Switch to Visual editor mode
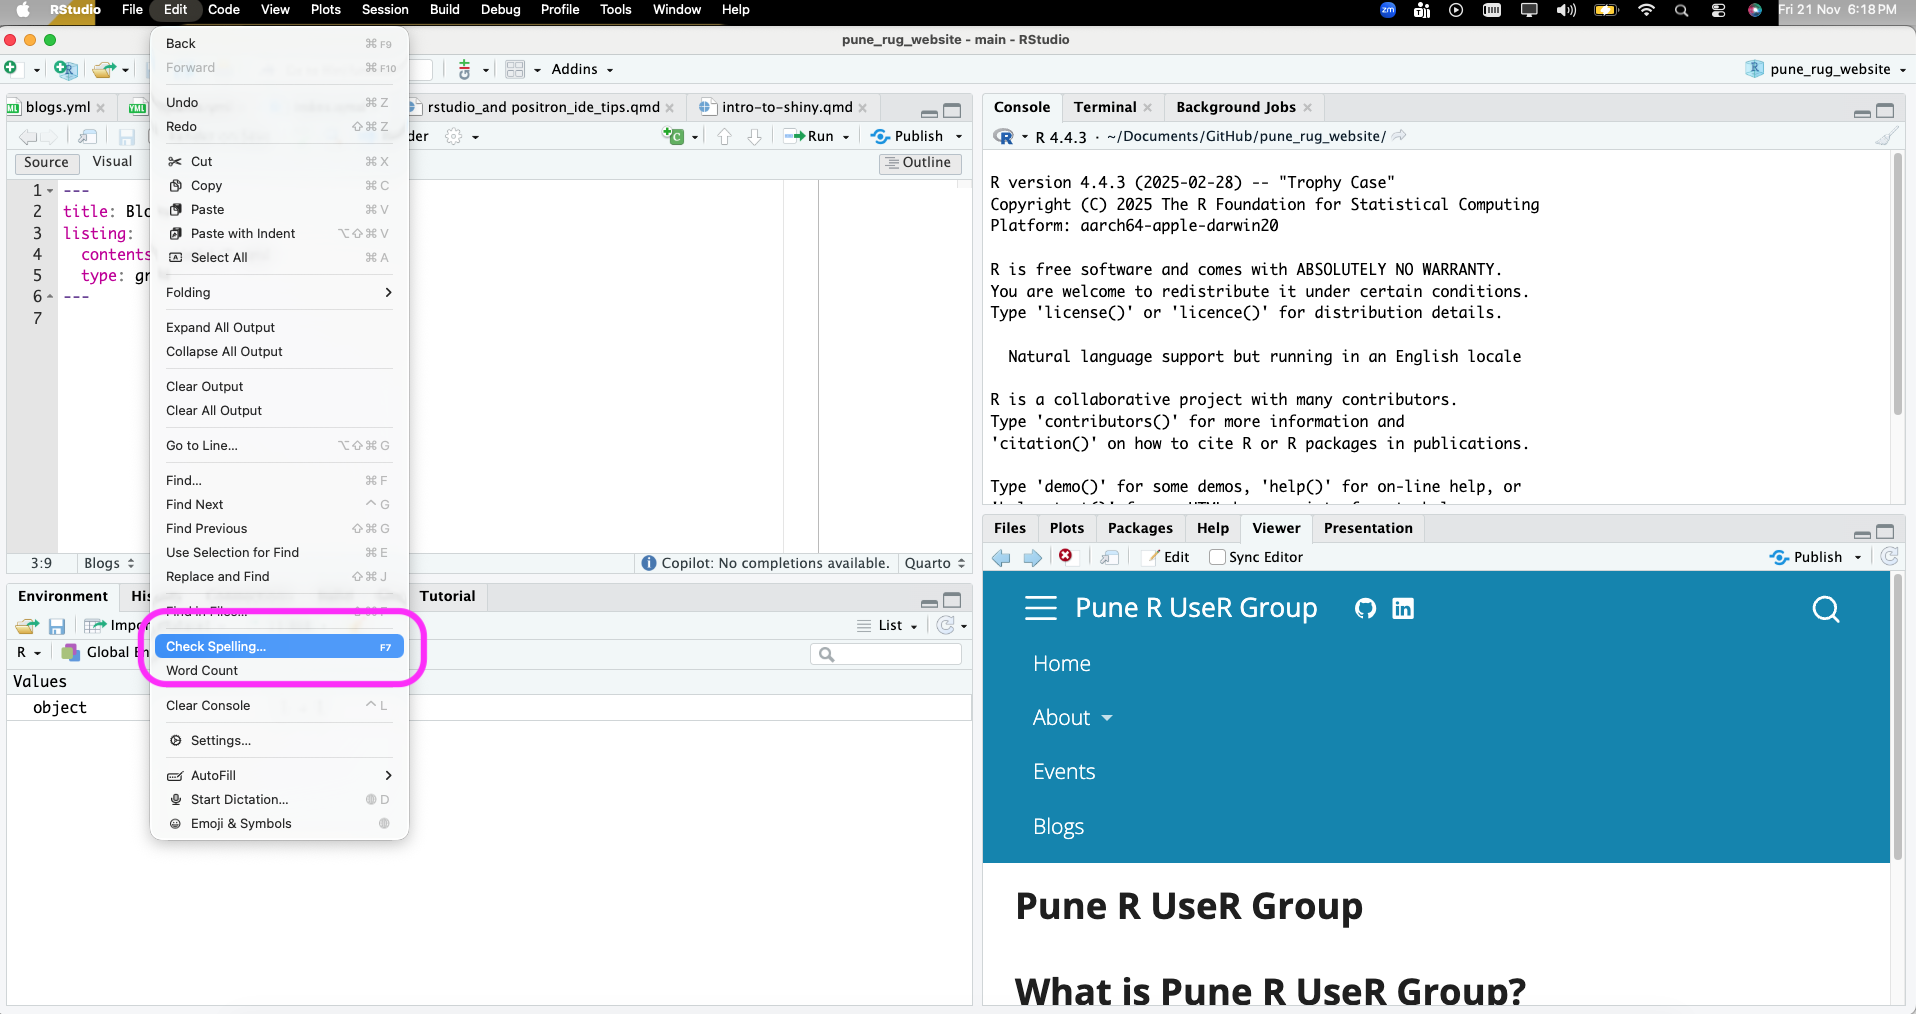The height and width of the screenshot is (1014, 1916). point(112,162)
